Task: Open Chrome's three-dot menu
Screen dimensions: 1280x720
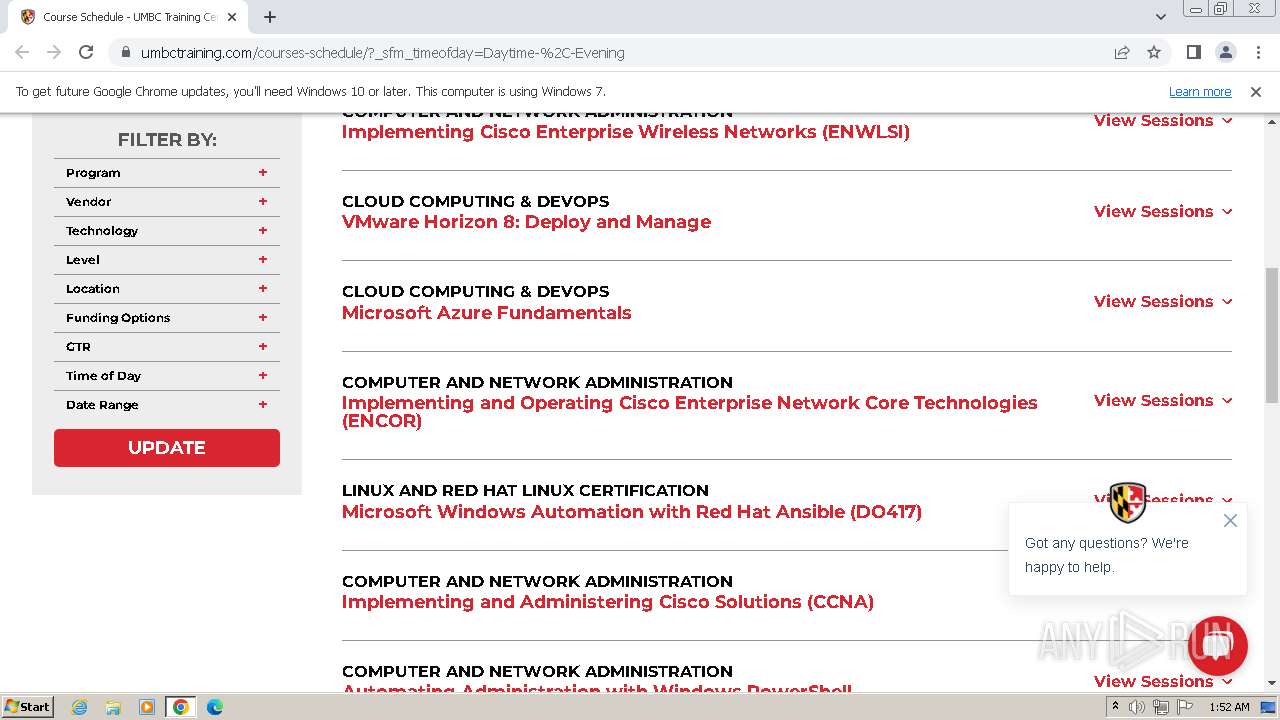Action: pos(1257,52)
